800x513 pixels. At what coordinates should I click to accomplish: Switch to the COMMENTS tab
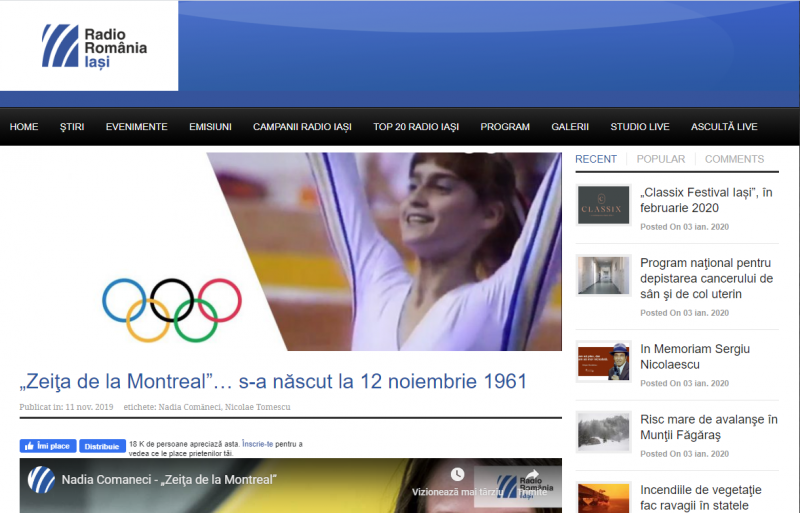(x=734, y=159)
